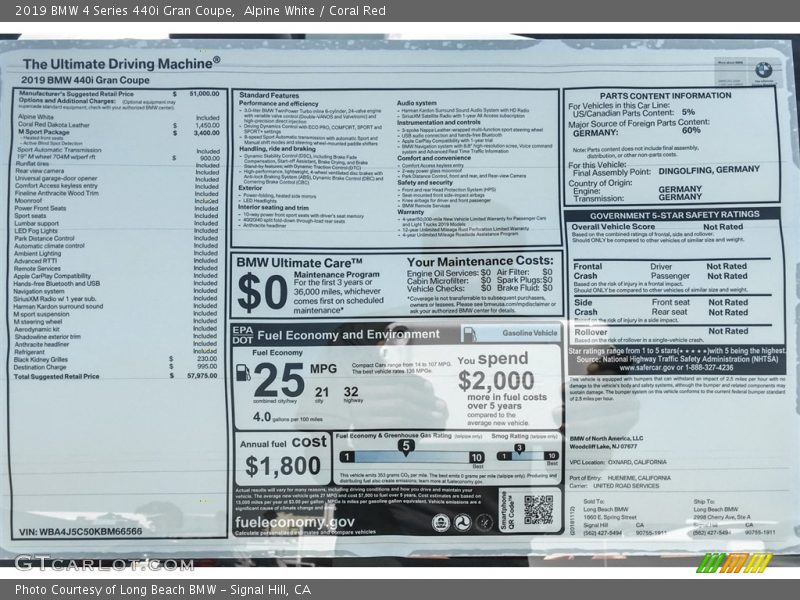The width and height of the screenshot is (800, 600).
Task: Click the 'Park Distance Control' row
Action: click(116, 238)
